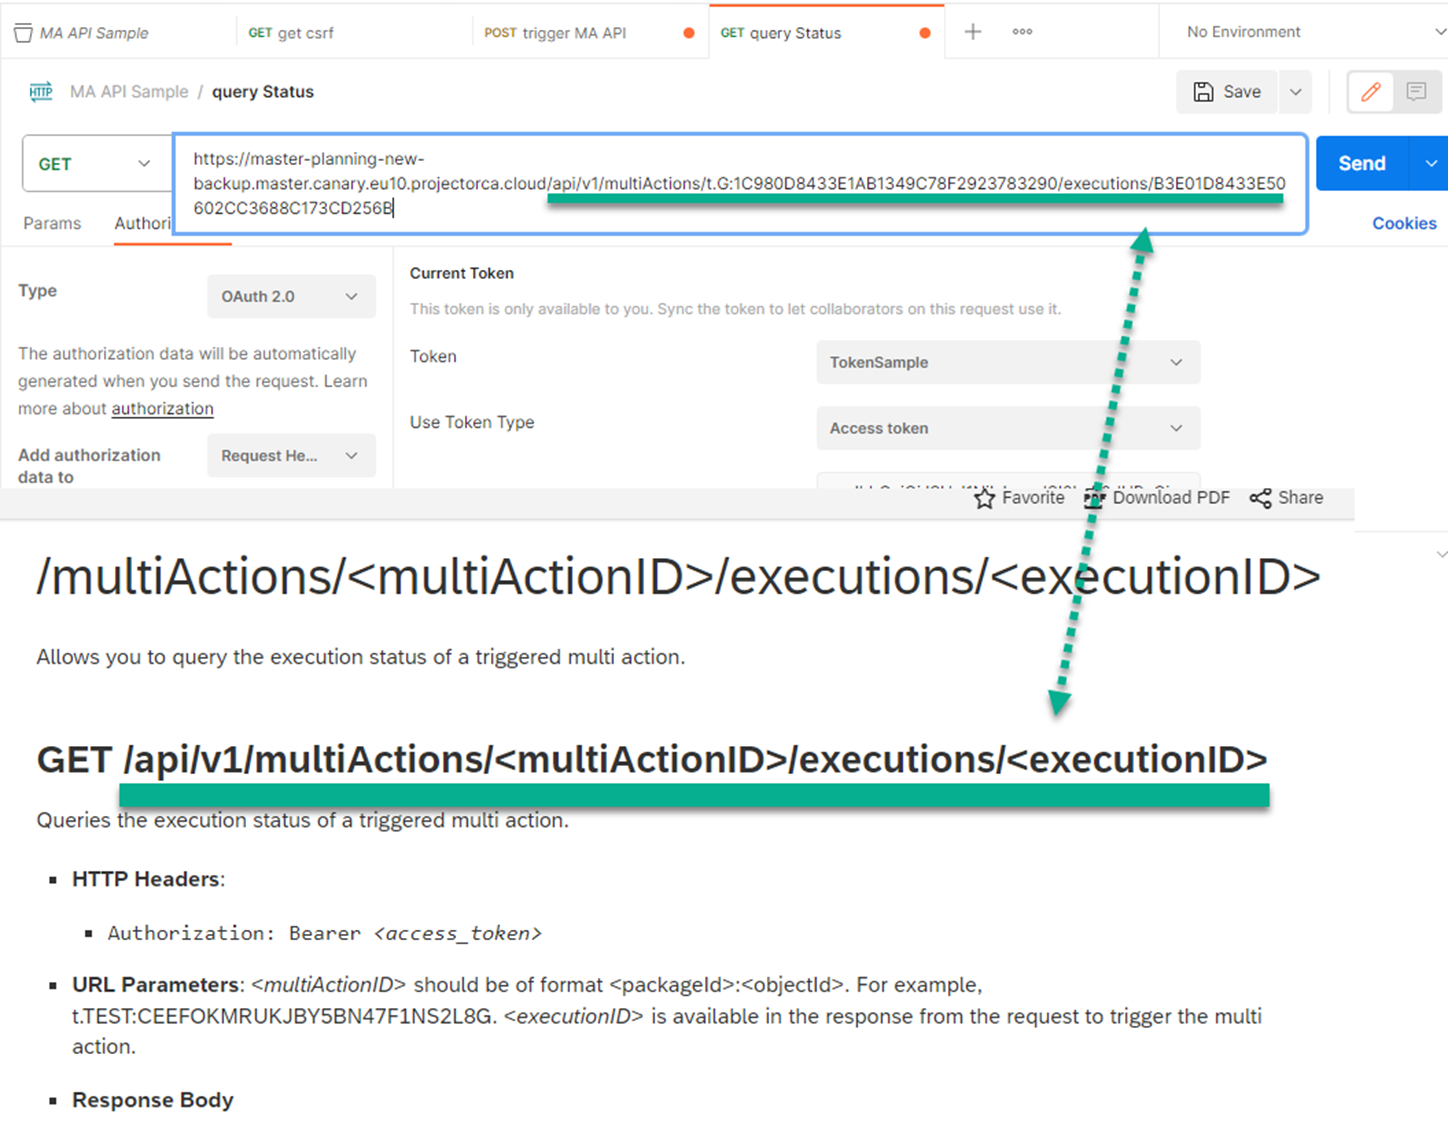Collapse the docs panel chevron at right edge
Viewport: 1448px width, 1125px height.
tap(1441, 554)
